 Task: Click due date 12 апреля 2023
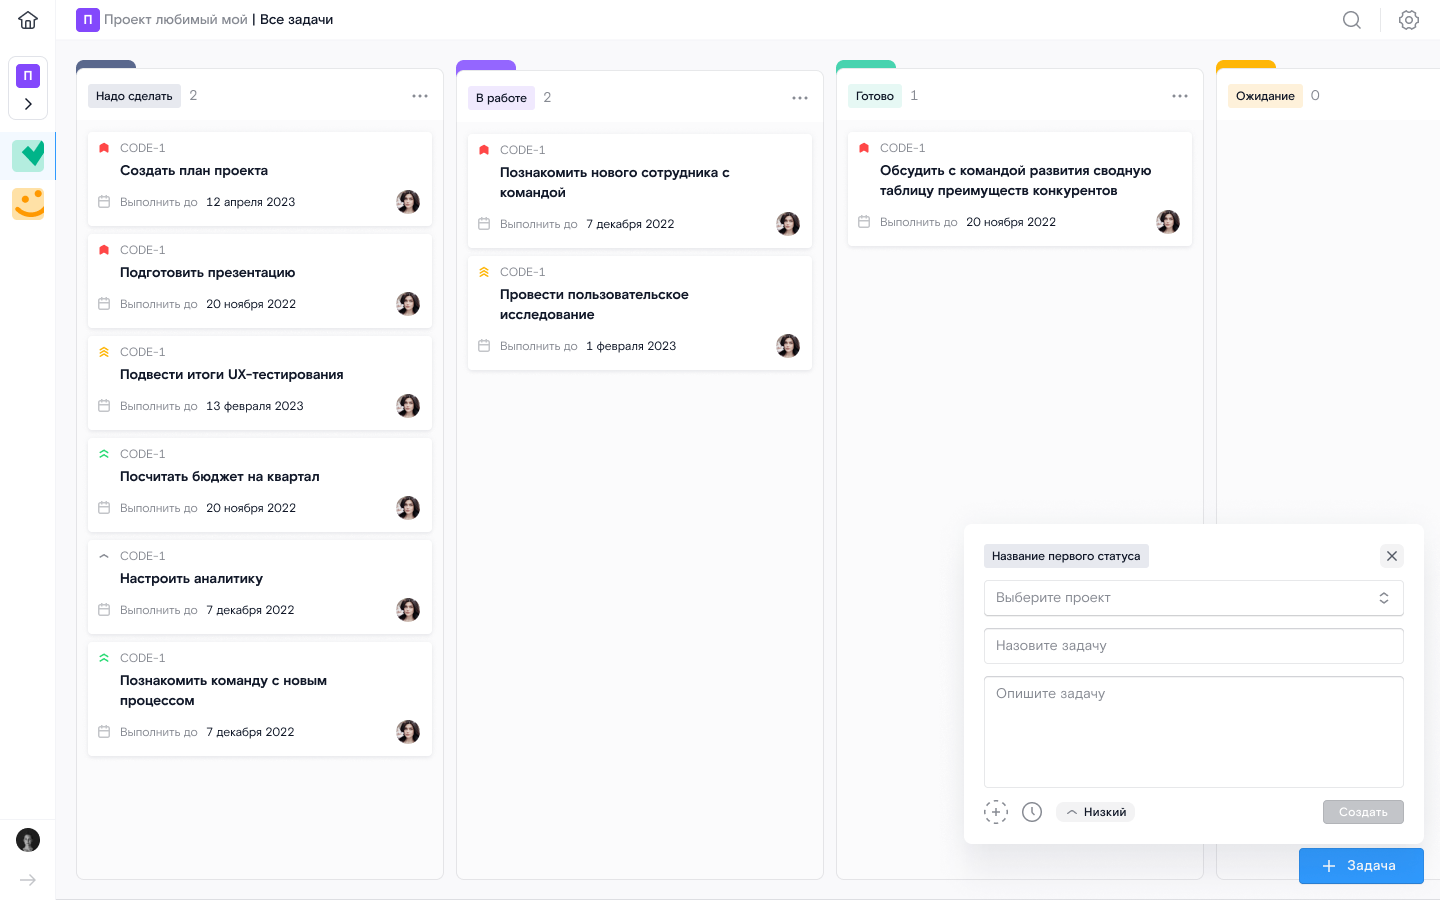pyautogui.click(x=250, y=202)
